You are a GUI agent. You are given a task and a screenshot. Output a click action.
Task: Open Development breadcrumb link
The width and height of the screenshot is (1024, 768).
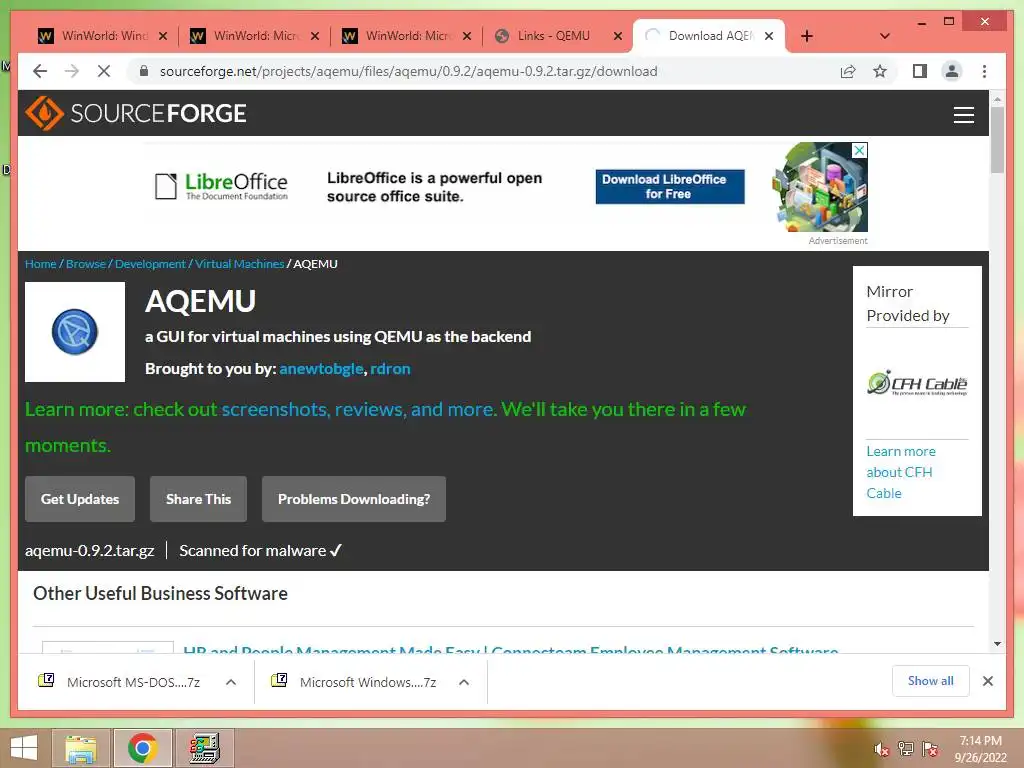click(150, 264)
